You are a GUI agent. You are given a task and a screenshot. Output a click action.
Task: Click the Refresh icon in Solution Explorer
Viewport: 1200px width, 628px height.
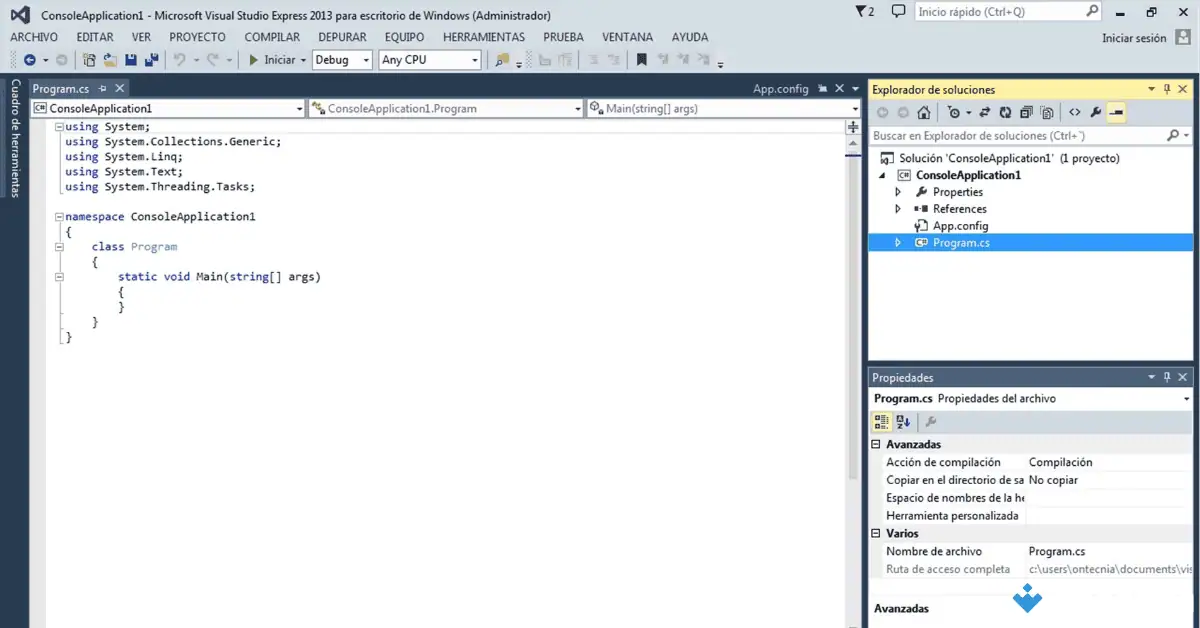1005,112
